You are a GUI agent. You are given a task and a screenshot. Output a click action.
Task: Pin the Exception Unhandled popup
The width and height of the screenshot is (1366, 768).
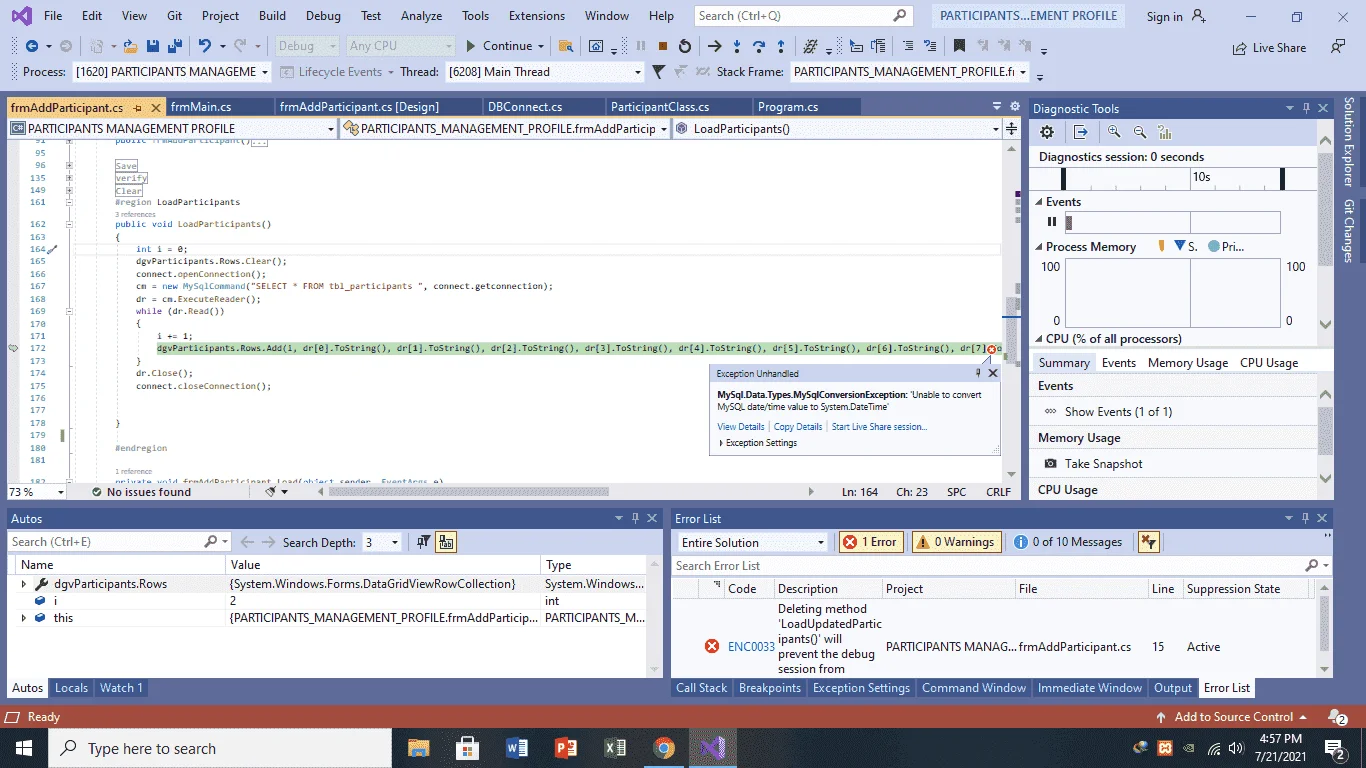click(978, 373)
